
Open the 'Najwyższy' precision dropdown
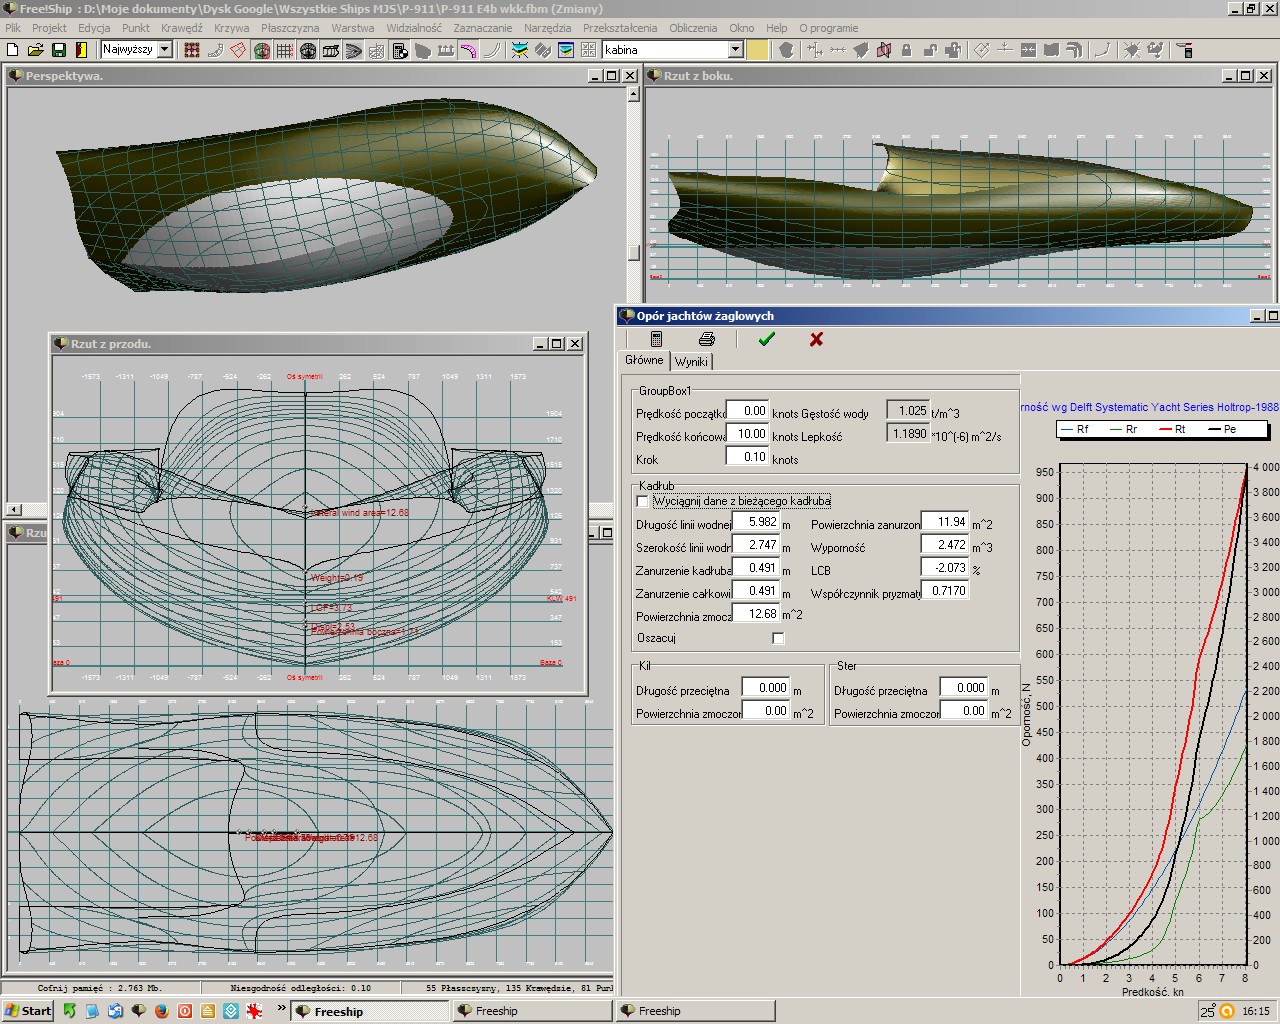(165, 49)
